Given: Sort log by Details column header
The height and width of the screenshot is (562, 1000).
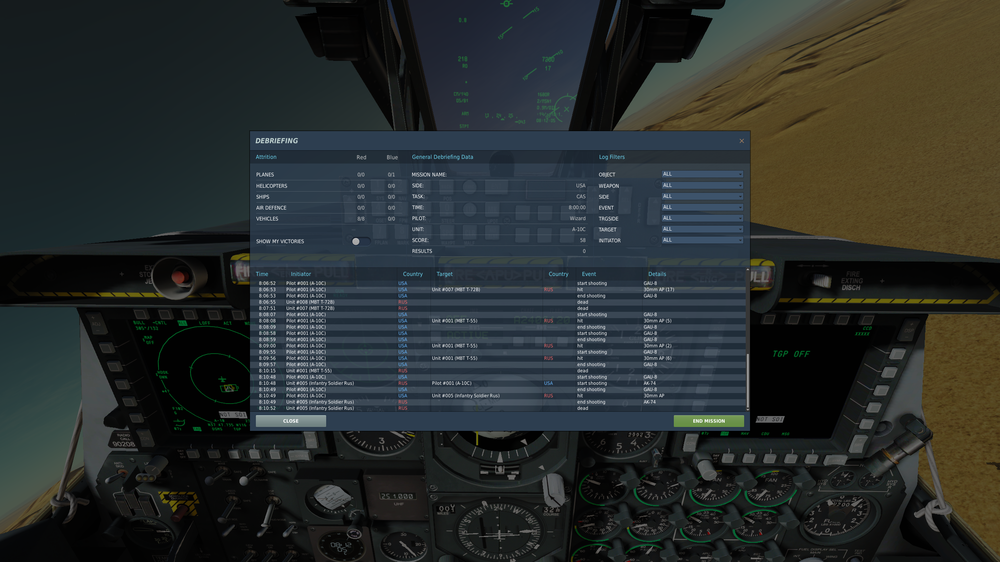Looking at the screenshot, I should [657, 274].
